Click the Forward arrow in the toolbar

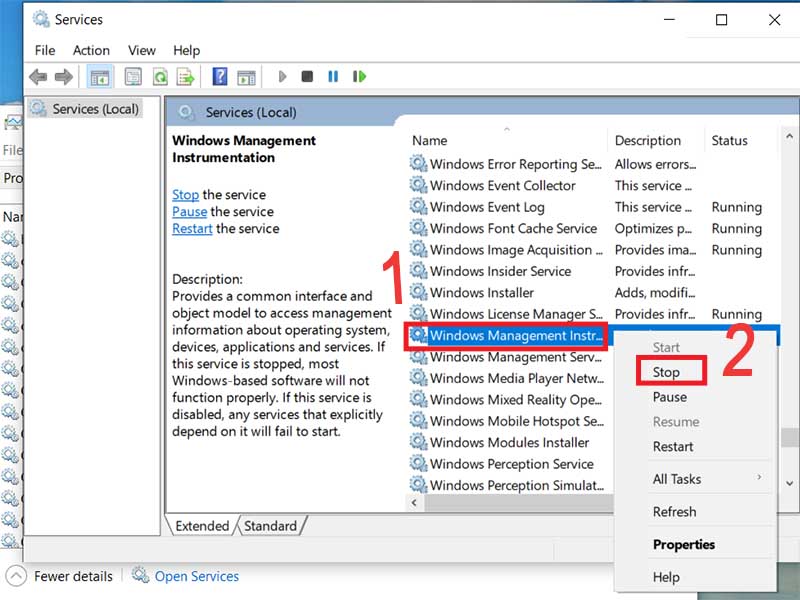(63, 77)
